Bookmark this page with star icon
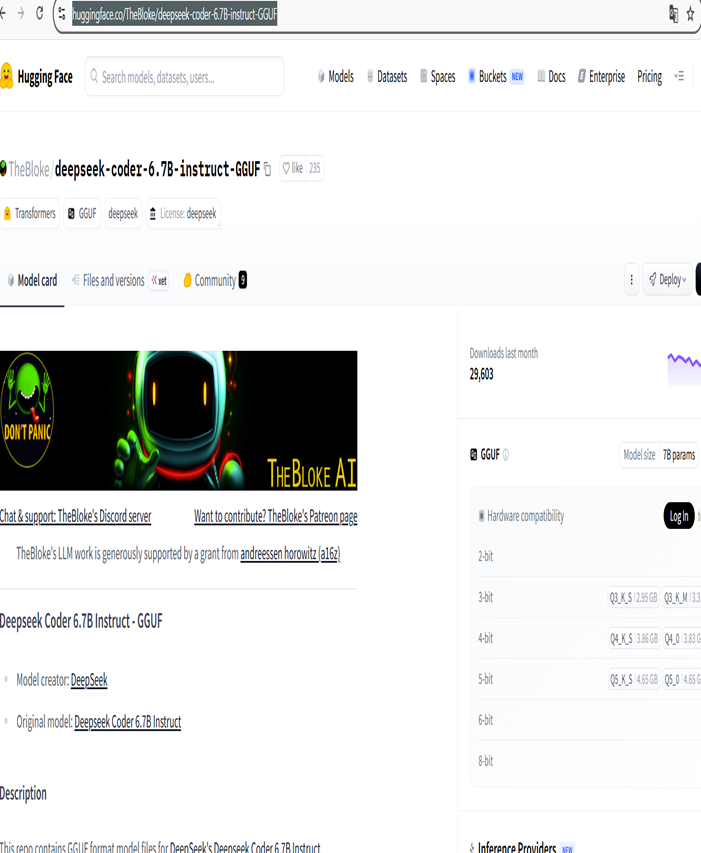701x853 pixels. (x=690, y=14)
